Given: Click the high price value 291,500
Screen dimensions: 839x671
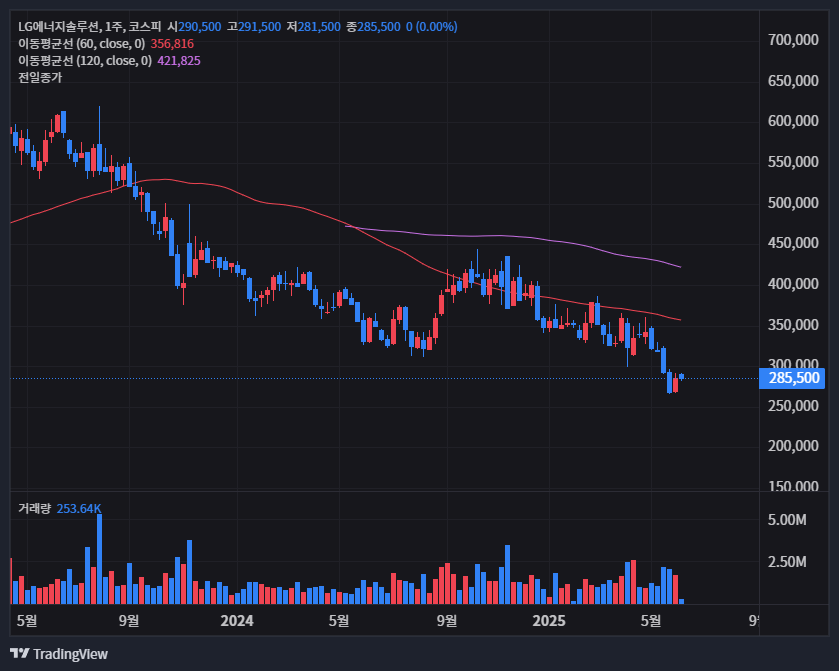Looking at the screenshot, I should [260, 27].
